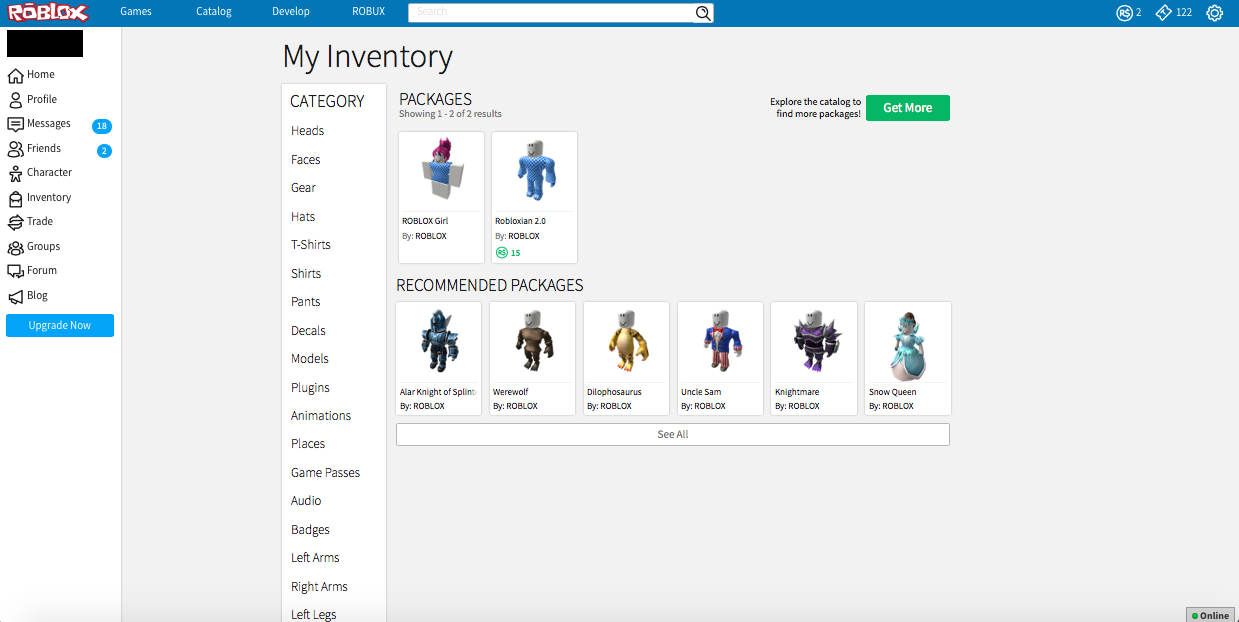Image resolution: width=1239 pixels, height=622 pixels.
Task: Select the Game Passes category
Action: click(325, 473)
